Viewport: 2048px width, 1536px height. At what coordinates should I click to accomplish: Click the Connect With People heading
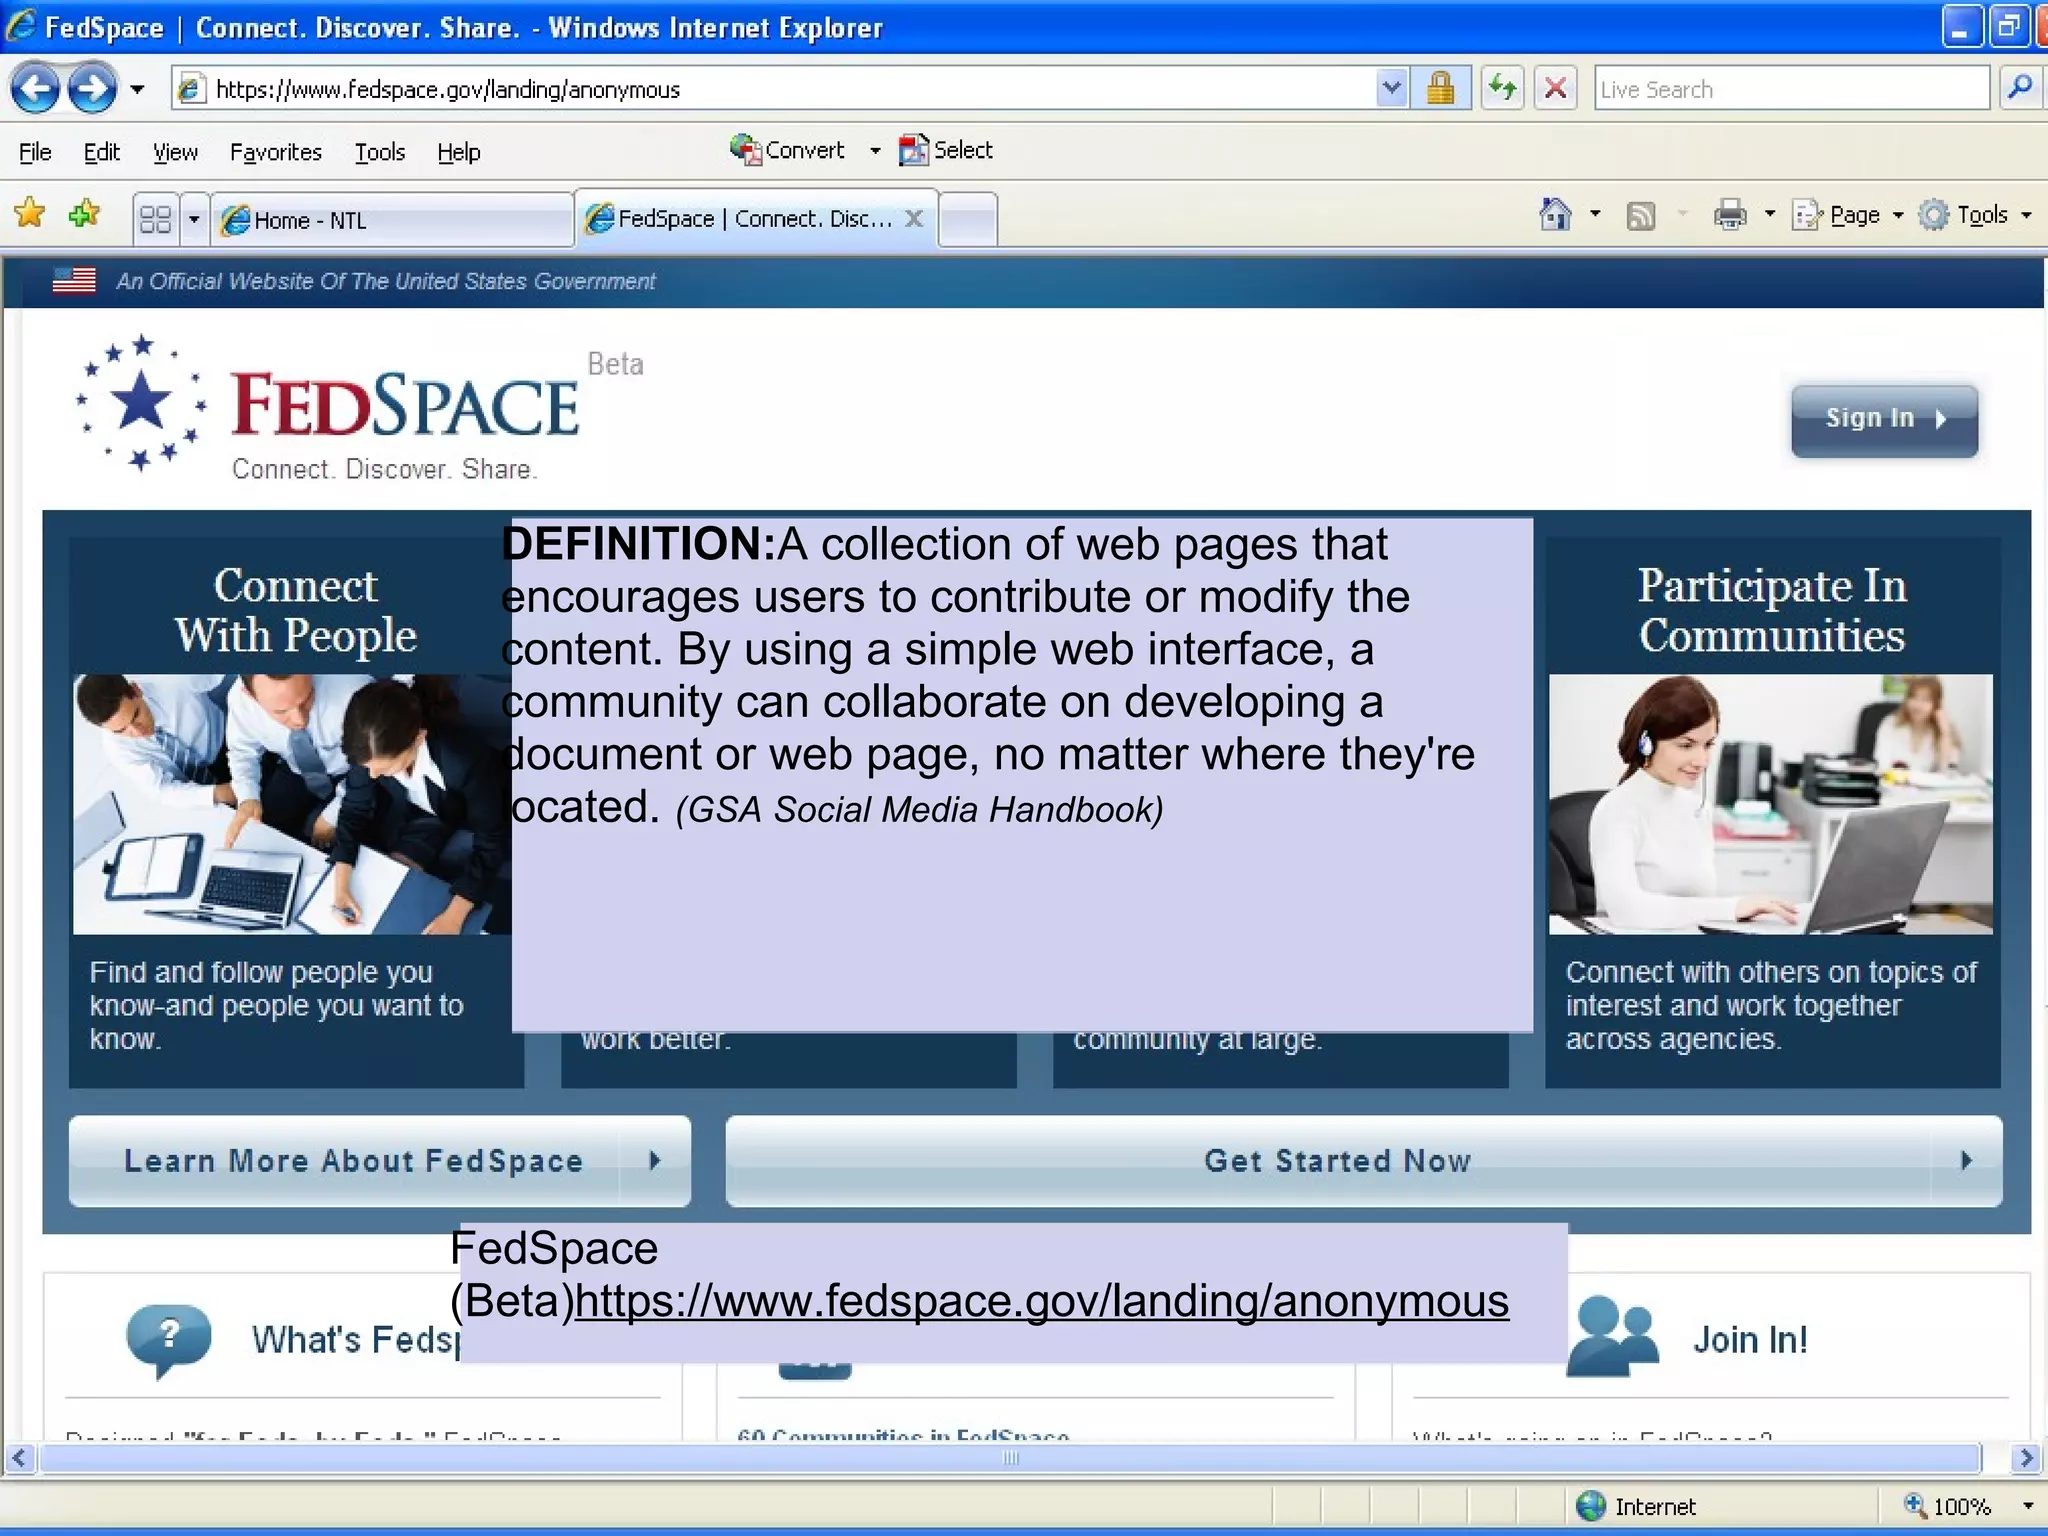click(296, 610)
